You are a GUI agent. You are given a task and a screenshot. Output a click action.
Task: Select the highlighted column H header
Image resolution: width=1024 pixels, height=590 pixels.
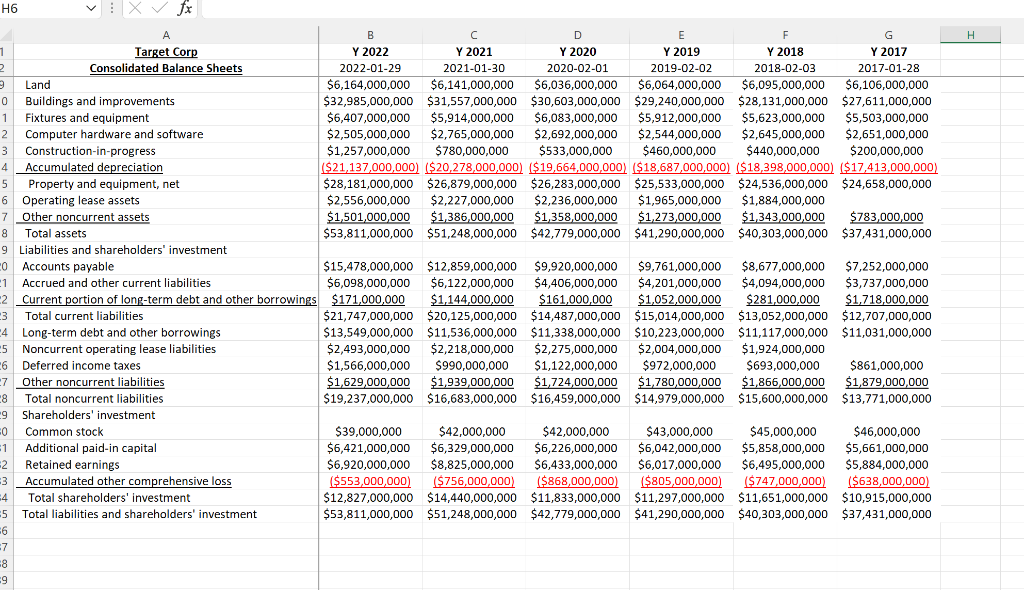pos(969,35)
